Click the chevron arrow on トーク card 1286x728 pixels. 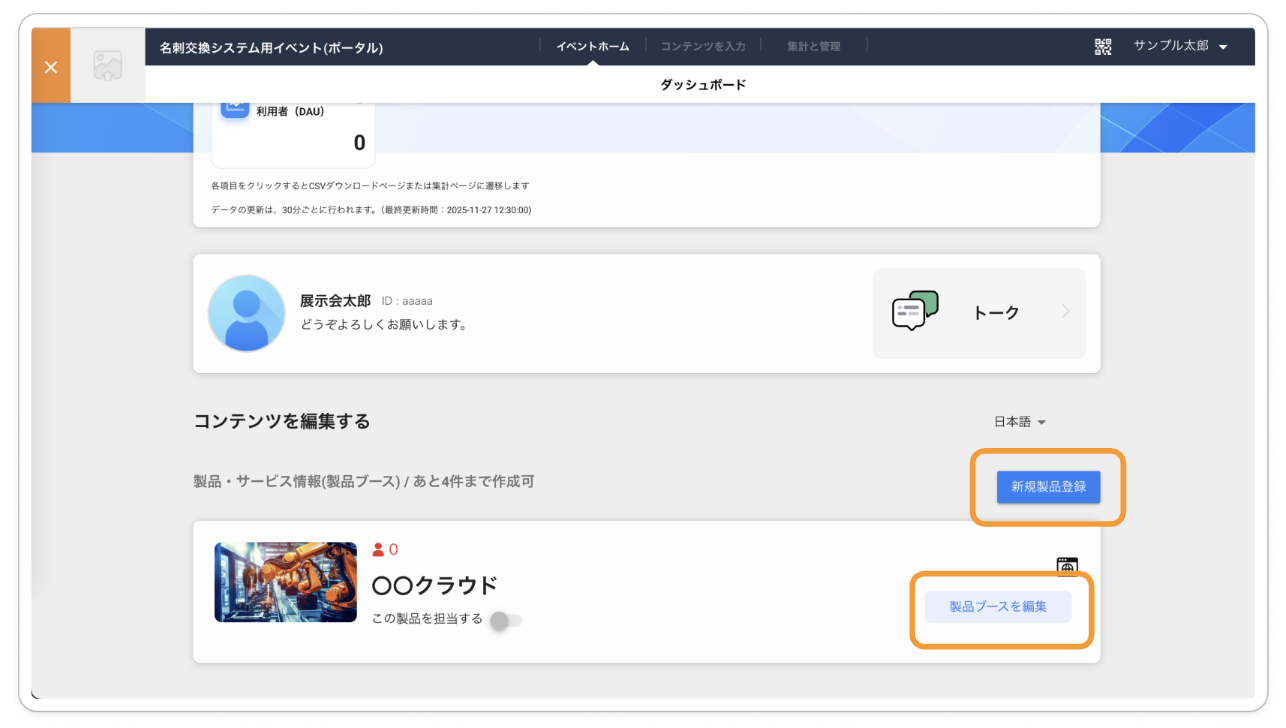pyautogui.click(x=1066, y=312)
